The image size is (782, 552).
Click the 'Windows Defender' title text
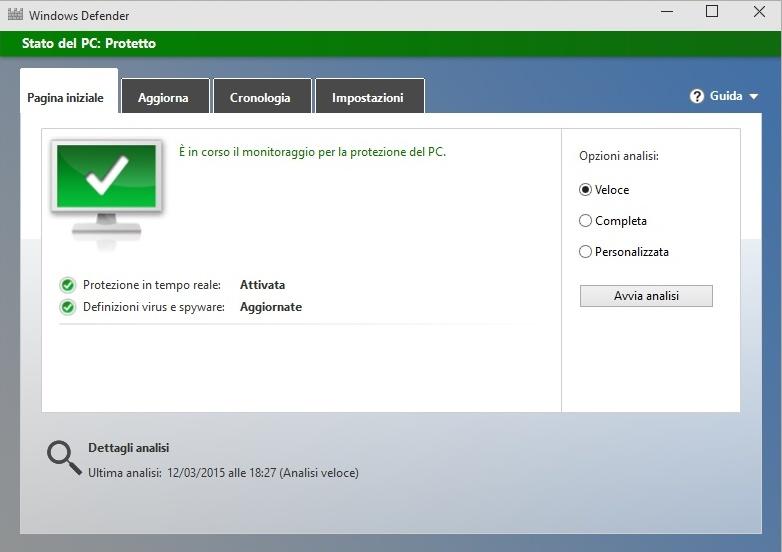point(79,15)
